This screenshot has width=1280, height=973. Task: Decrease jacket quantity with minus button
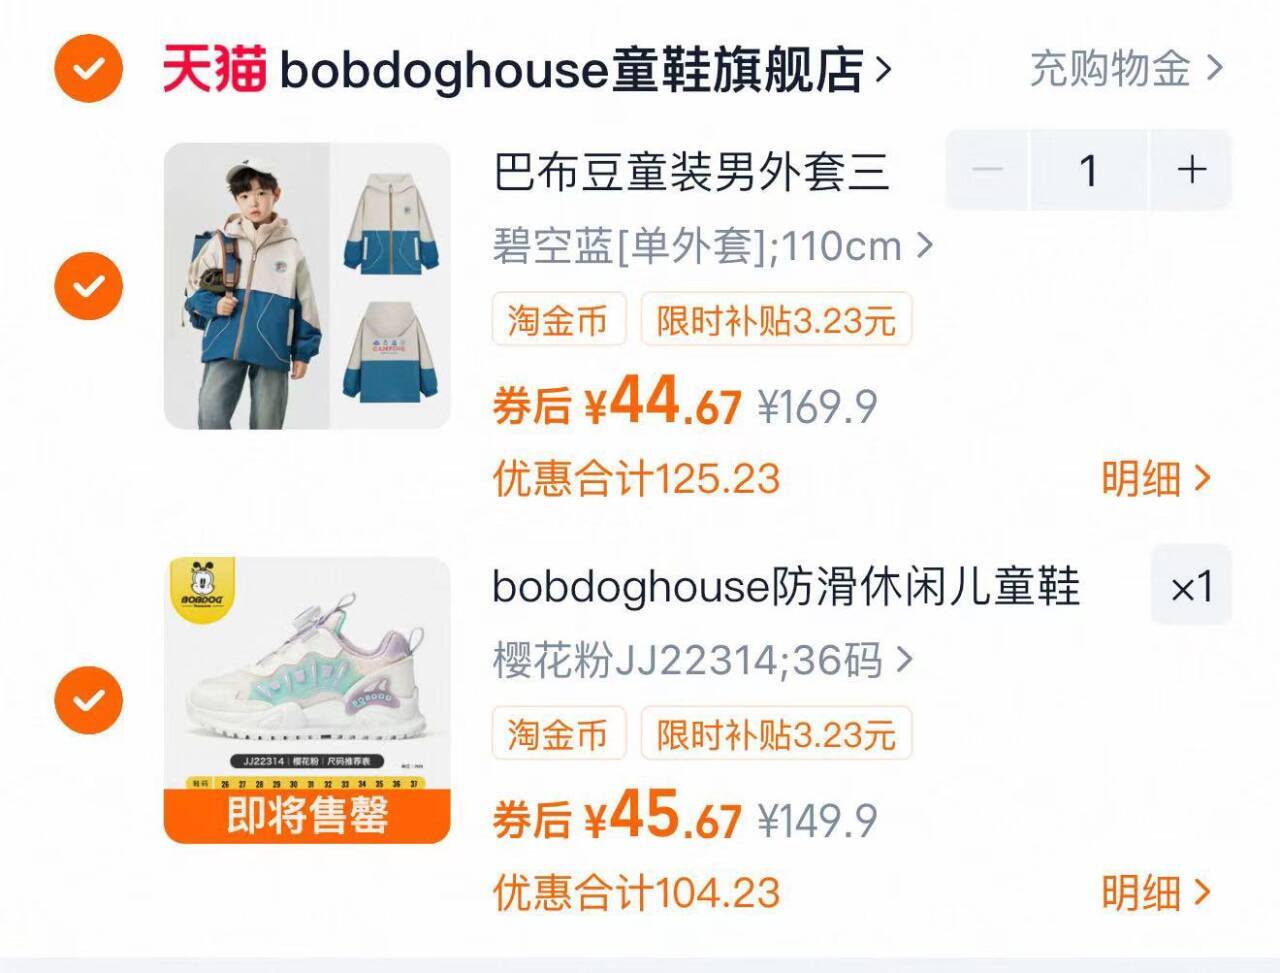(x=986, y=170)
